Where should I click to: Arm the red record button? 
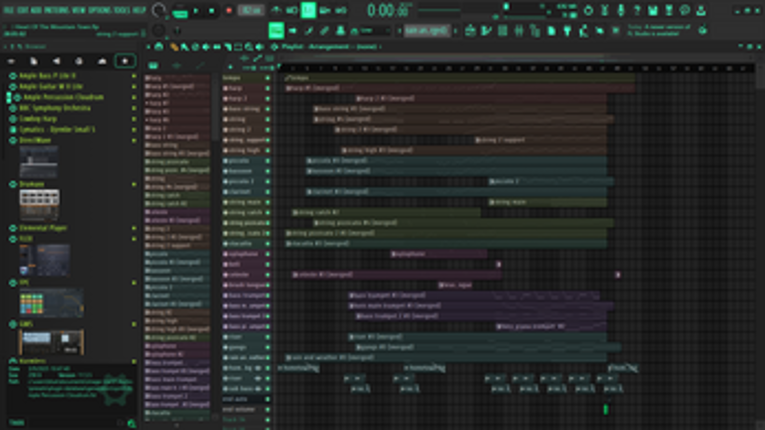228,11
